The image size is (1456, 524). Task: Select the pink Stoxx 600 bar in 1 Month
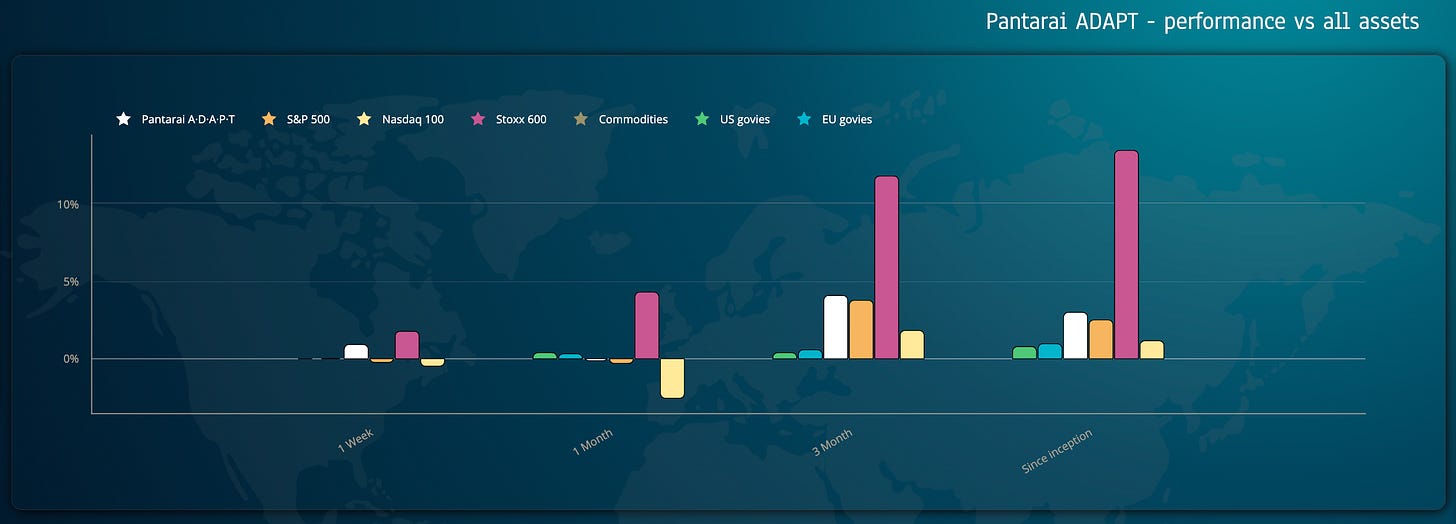click(647, 325)
